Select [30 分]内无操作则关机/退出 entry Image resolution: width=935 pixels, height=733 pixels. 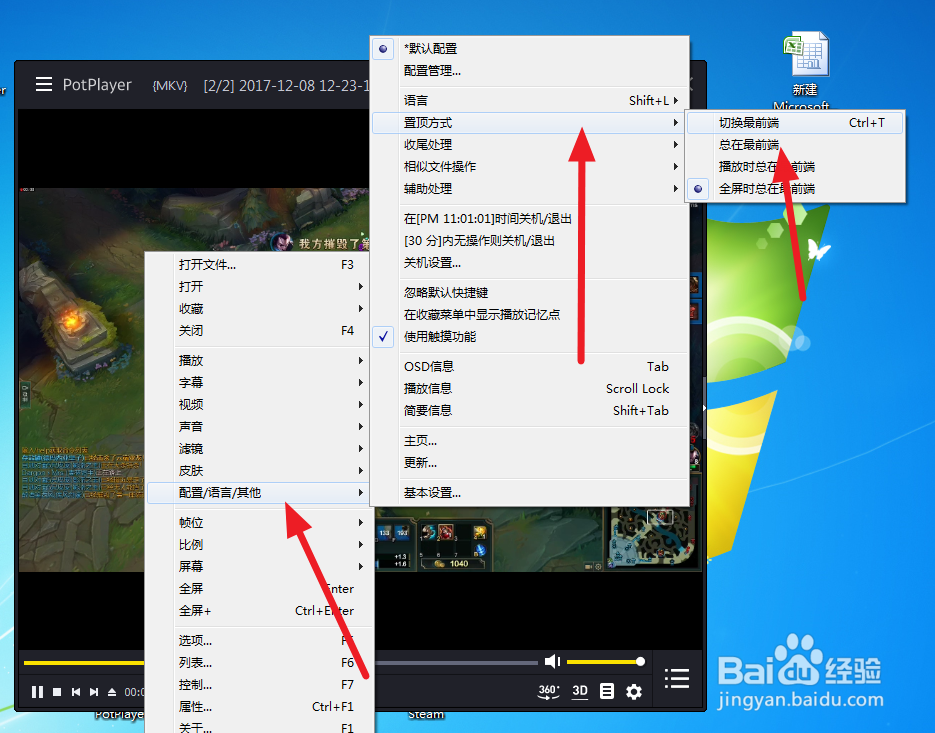531,241
